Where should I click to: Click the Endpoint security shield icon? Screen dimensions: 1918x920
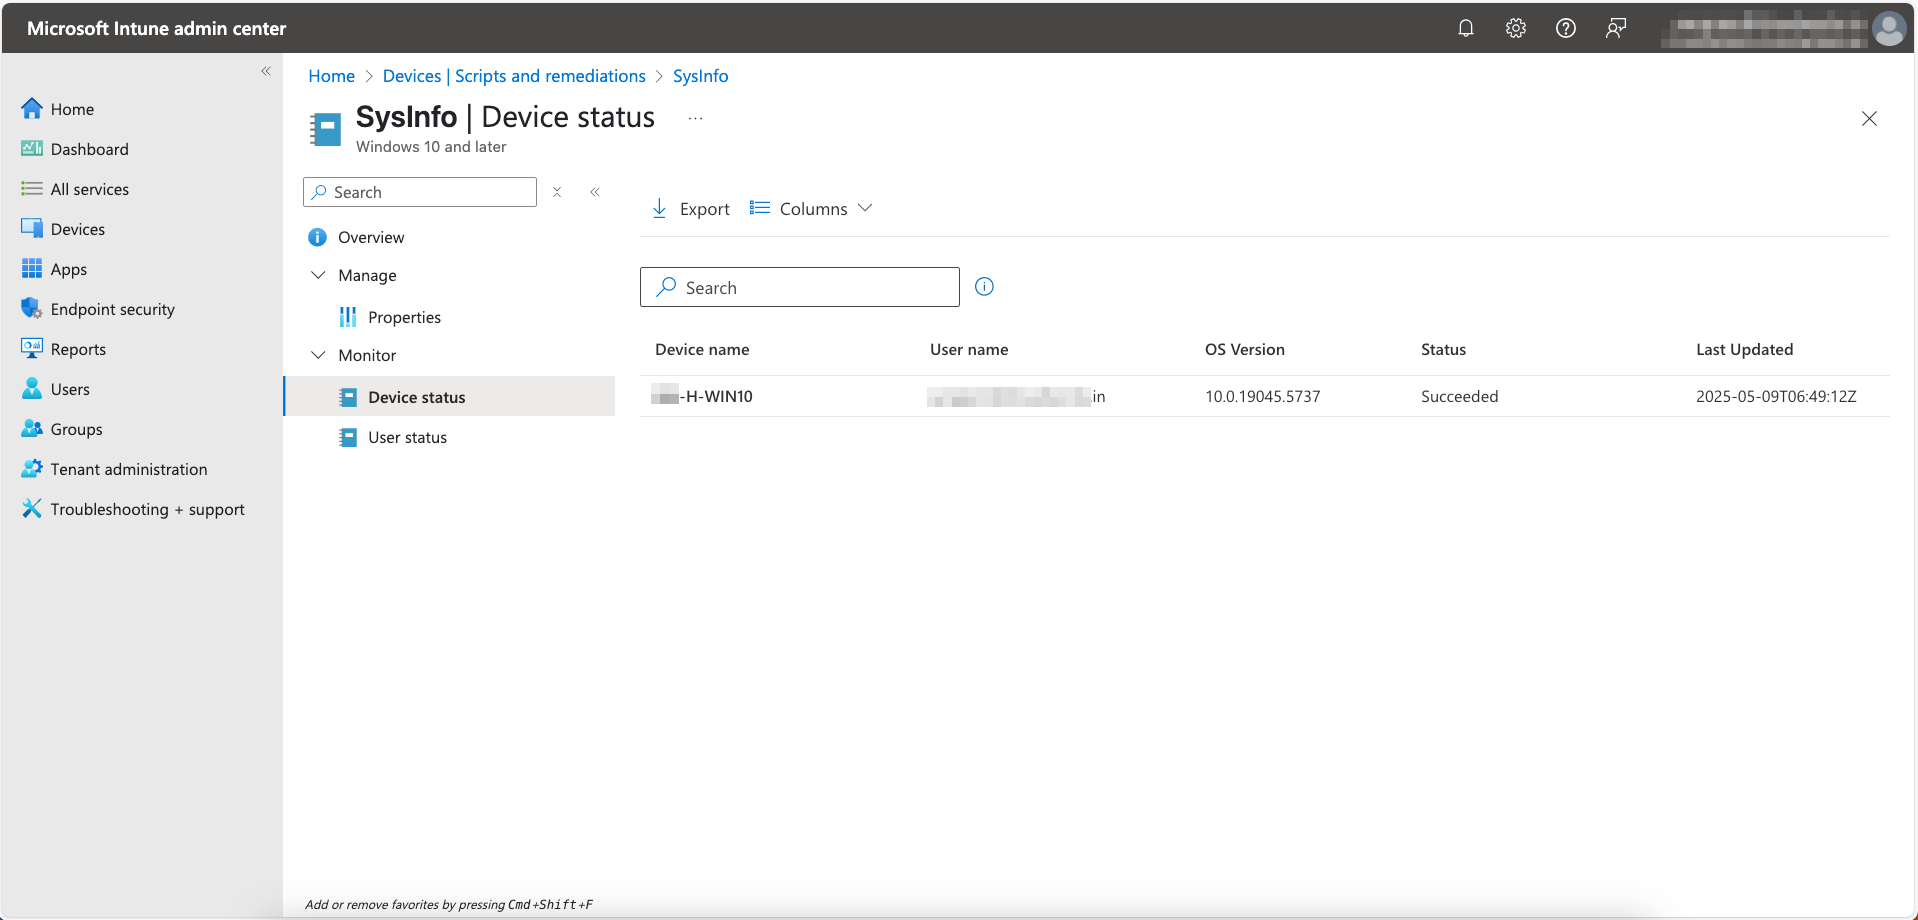(x=32, y=308)
